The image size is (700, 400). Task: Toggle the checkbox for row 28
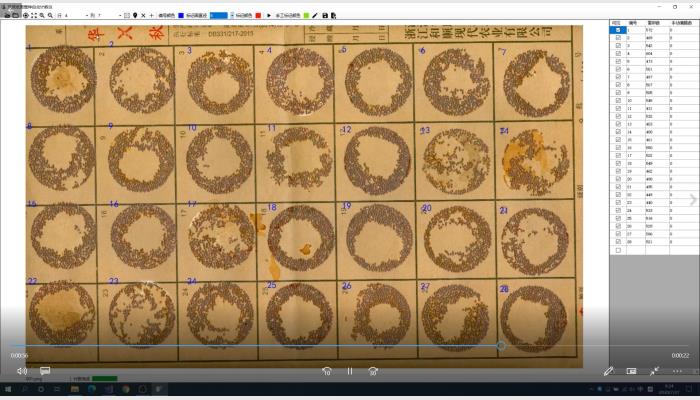coord(618,242)
